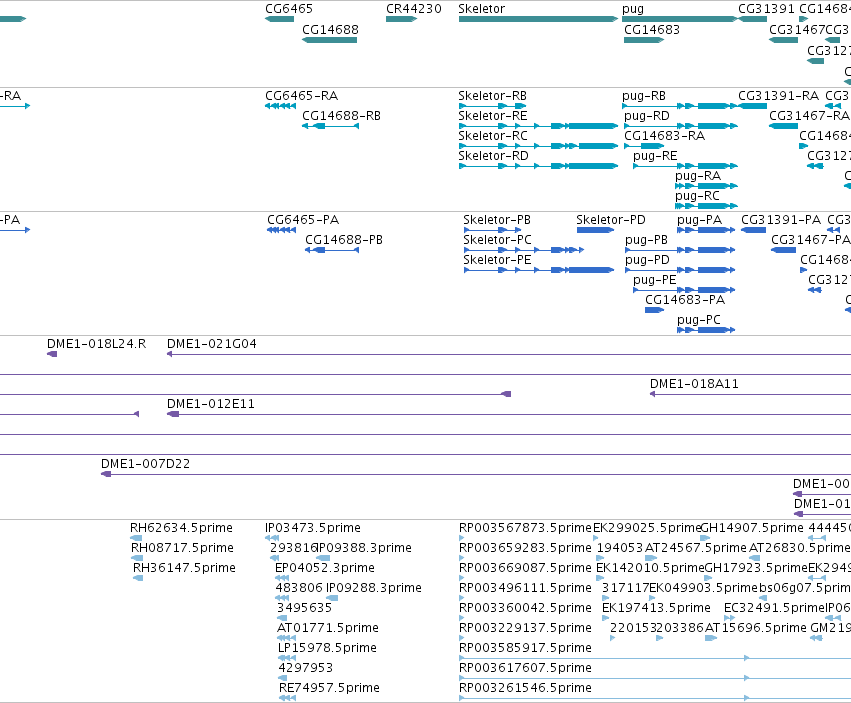Screen dimensions: 851x703
Task: Open the "Skeletor-PC" protein label
Action: pyautogui.click(x=497, y=240)
